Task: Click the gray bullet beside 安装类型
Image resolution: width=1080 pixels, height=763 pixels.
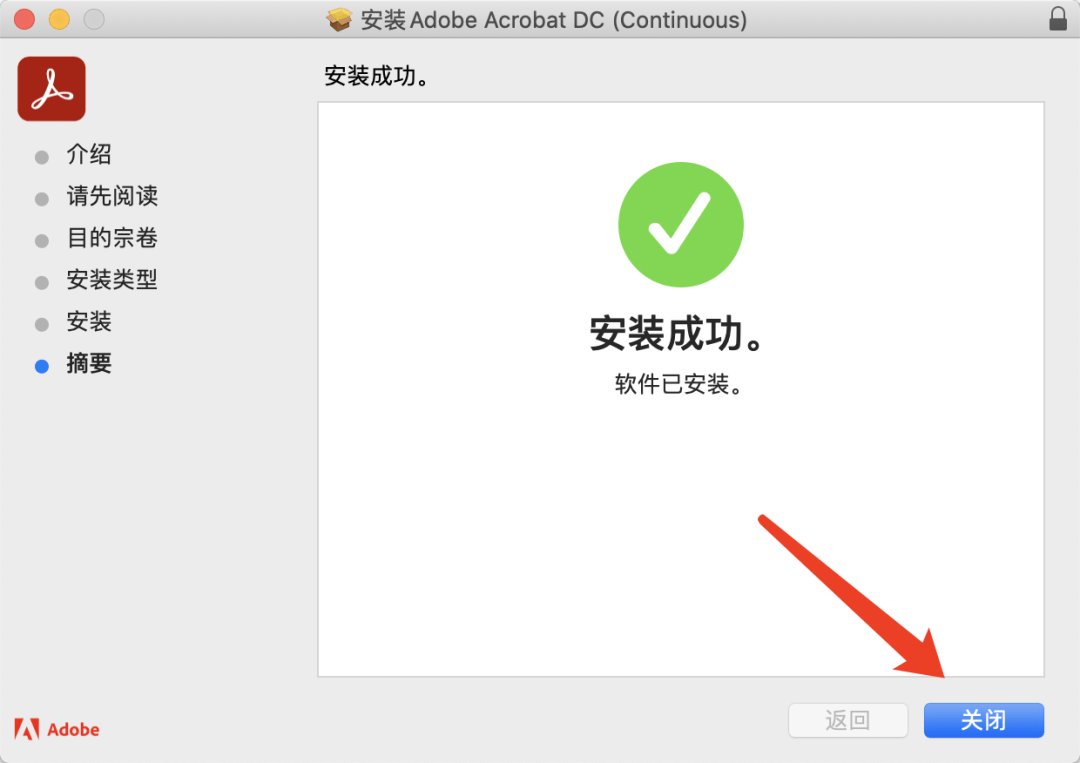Action: [x=42, y=282]
